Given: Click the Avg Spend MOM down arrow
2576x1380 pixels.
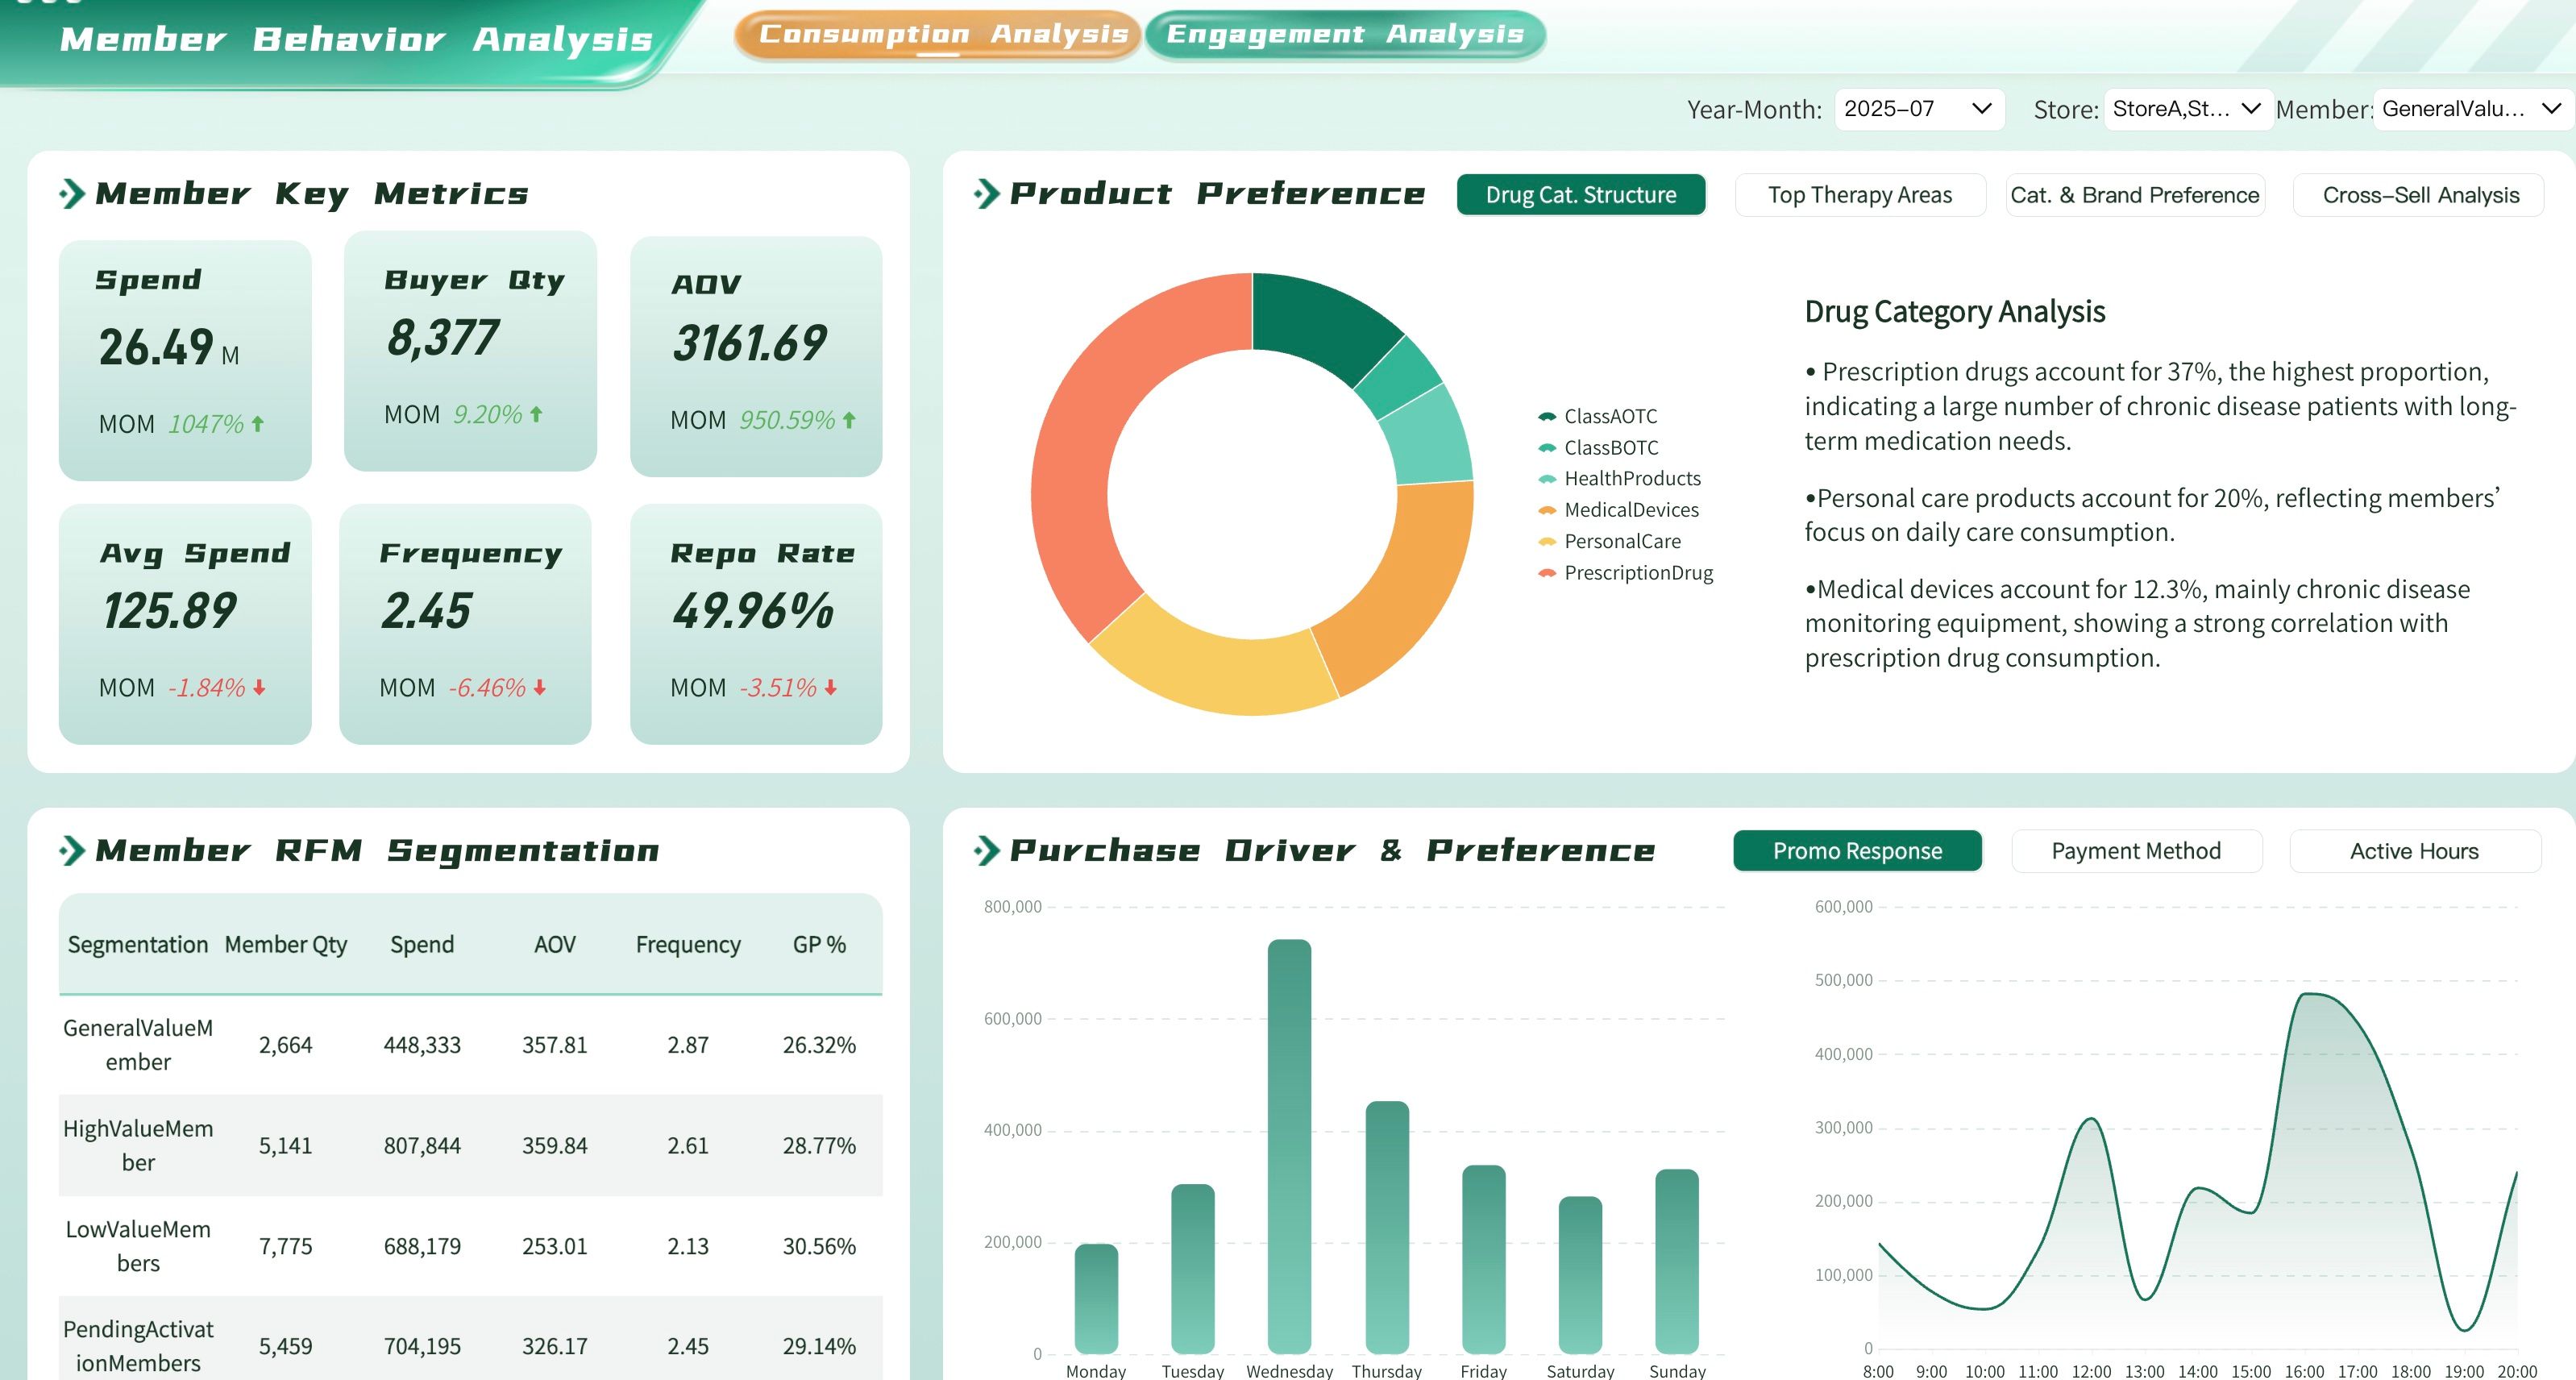Looking at the screenshot, I should click(259, 688).
